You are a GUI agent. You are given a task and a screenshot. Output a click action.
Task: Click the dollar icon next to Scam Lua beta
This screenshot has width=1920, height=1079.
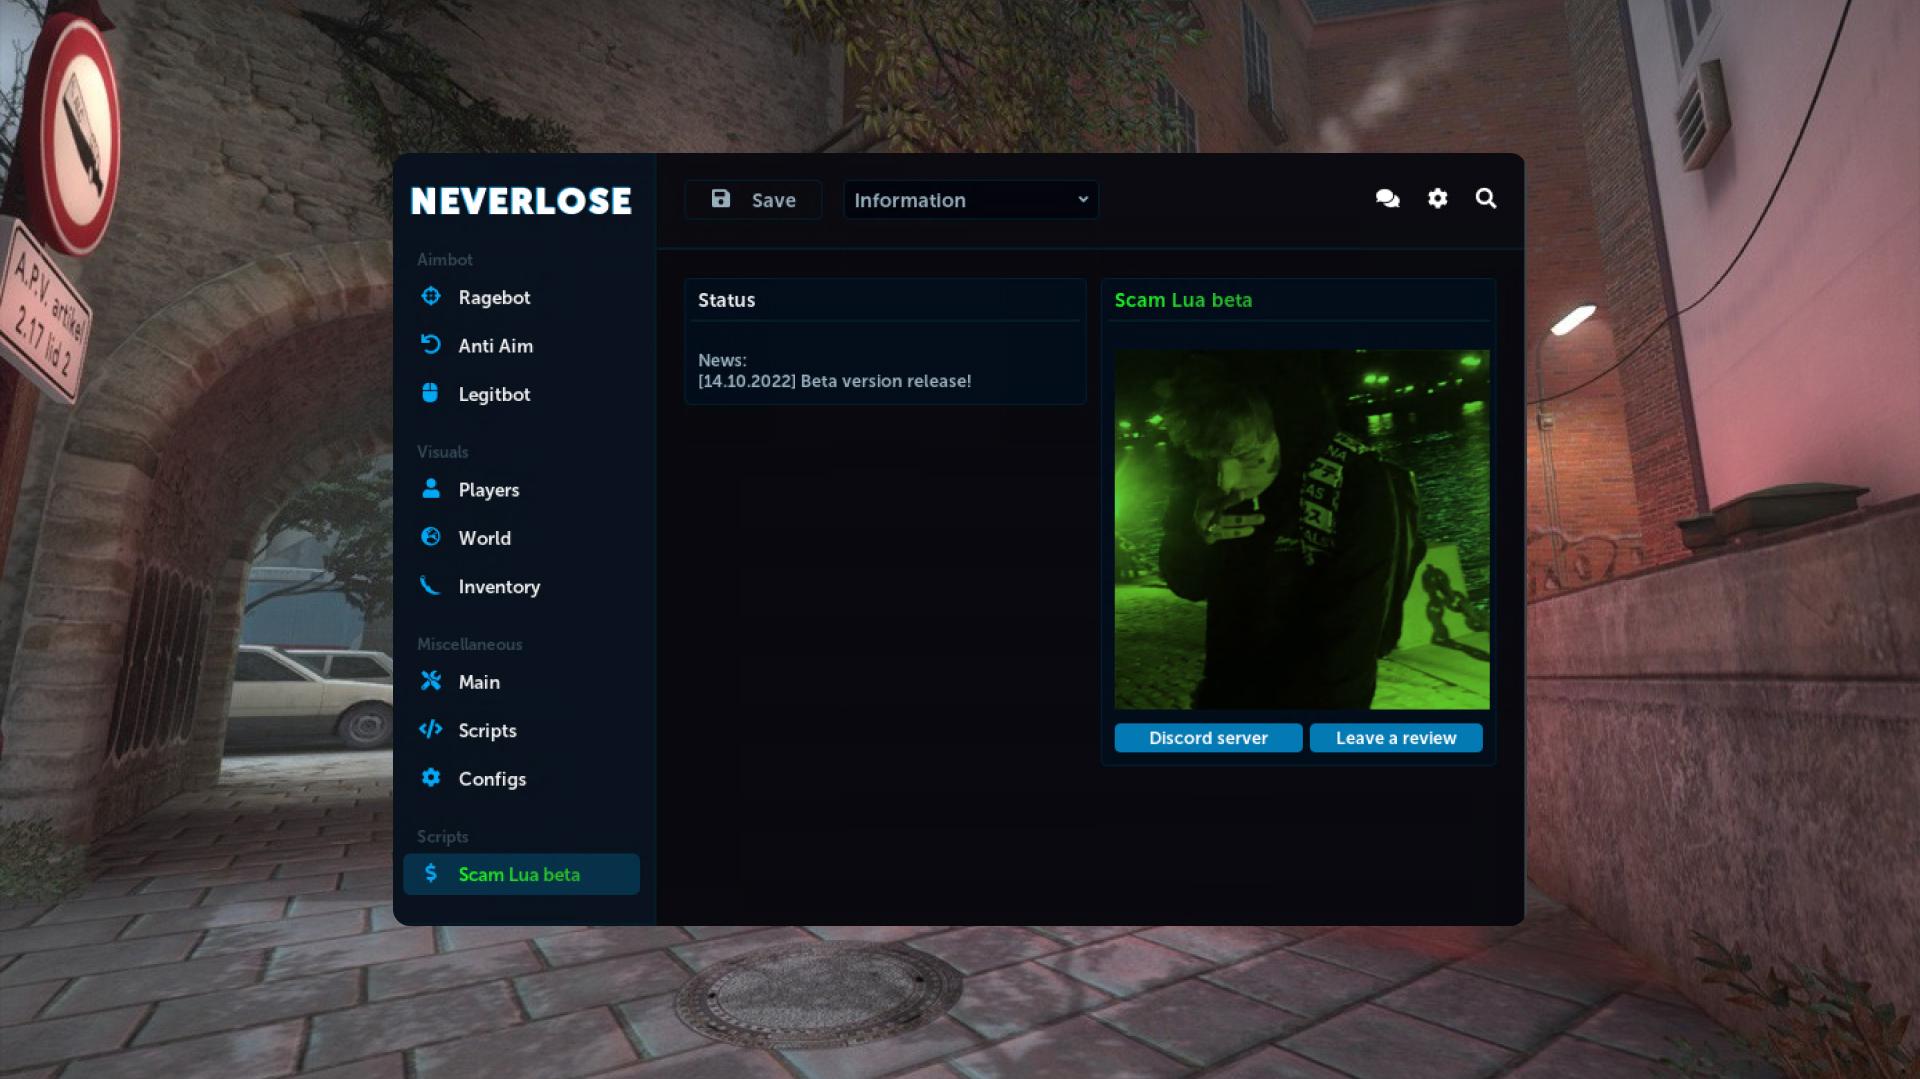pos(430,873)
